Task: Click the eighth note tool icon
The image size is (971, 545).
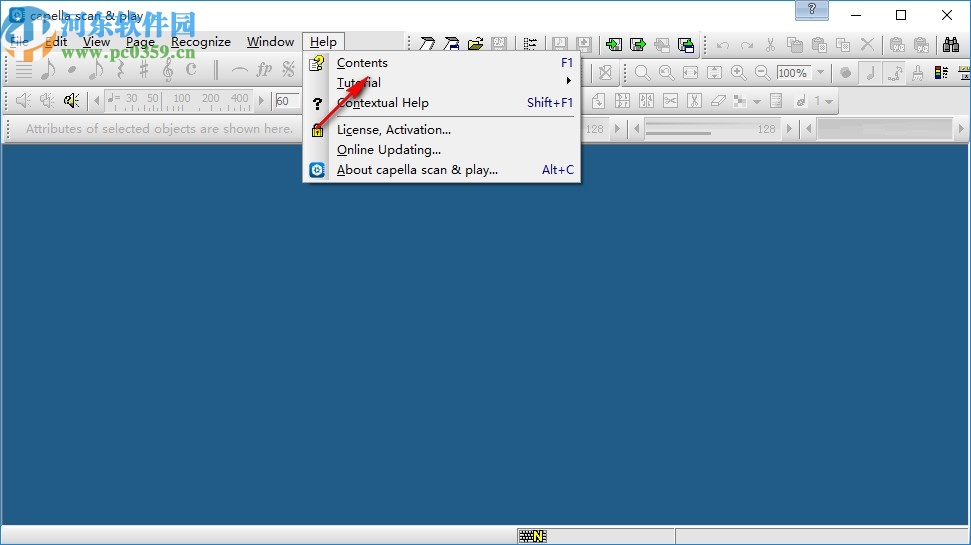Action: (x=47, y=69)
